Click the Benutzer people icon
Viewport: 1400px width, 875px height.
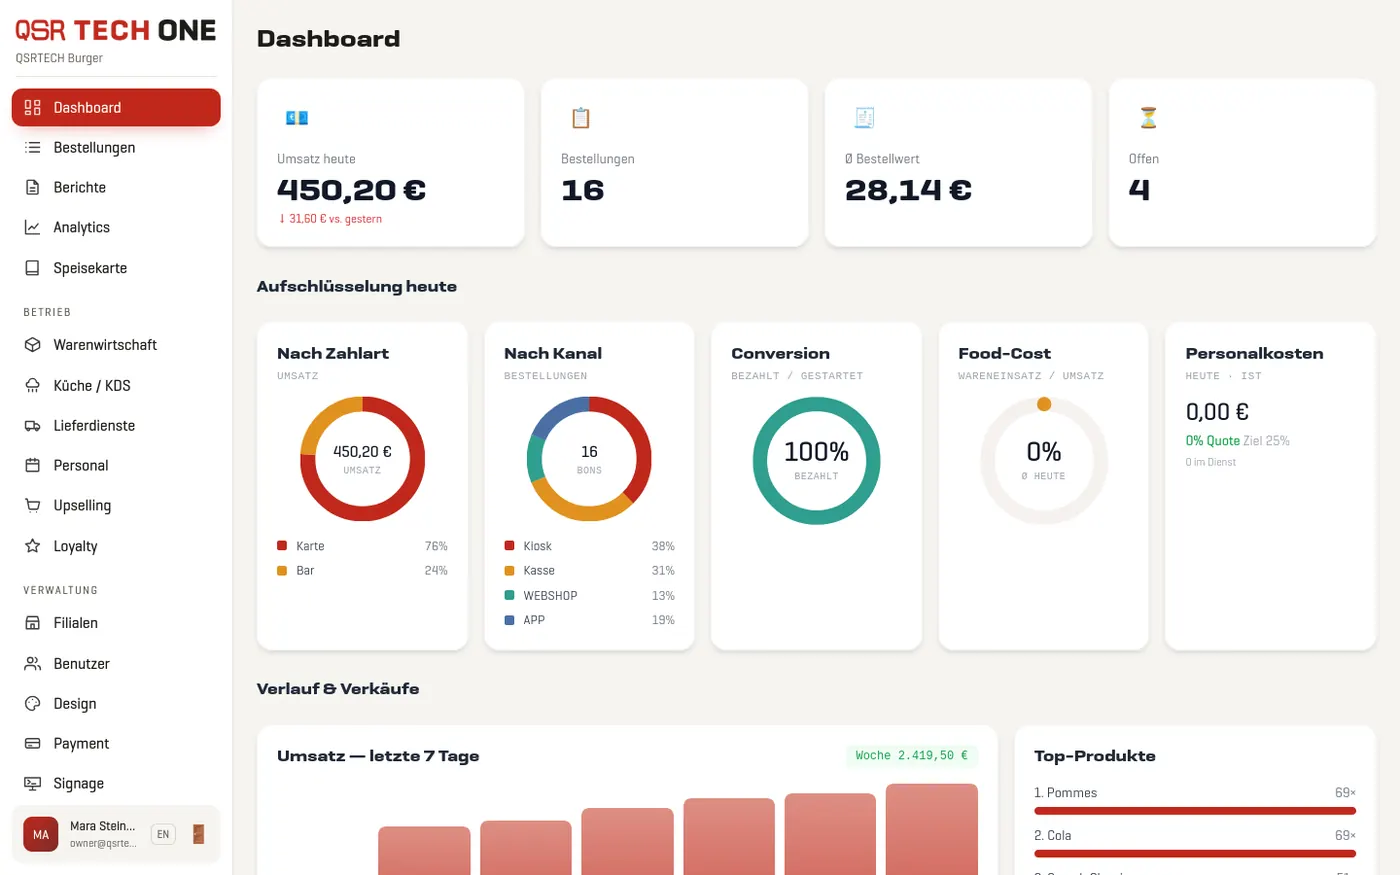(33, 664)
